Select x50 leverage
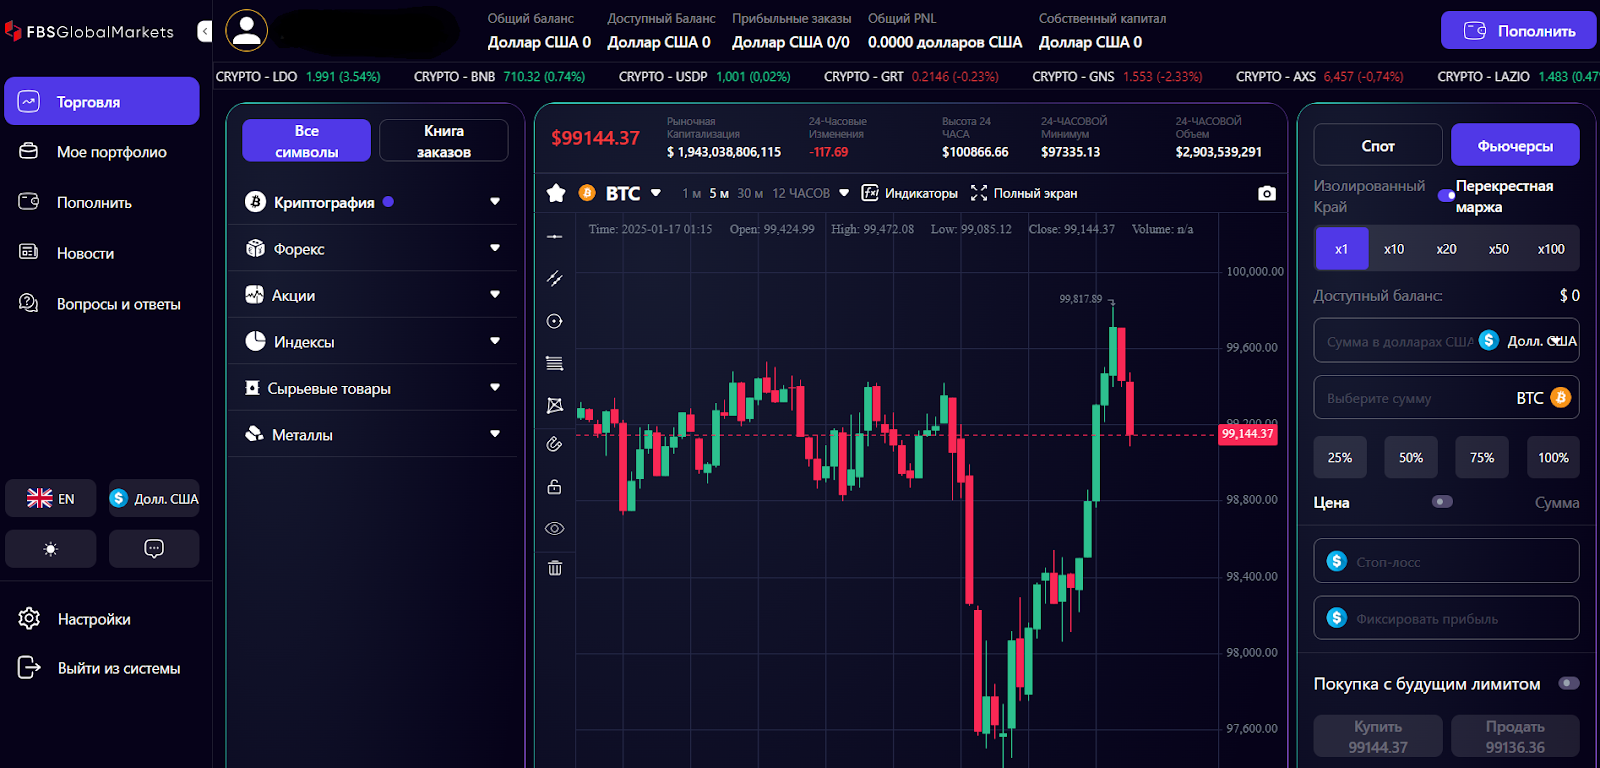This screenshot has height=768, width=1600. [1498, 249]
